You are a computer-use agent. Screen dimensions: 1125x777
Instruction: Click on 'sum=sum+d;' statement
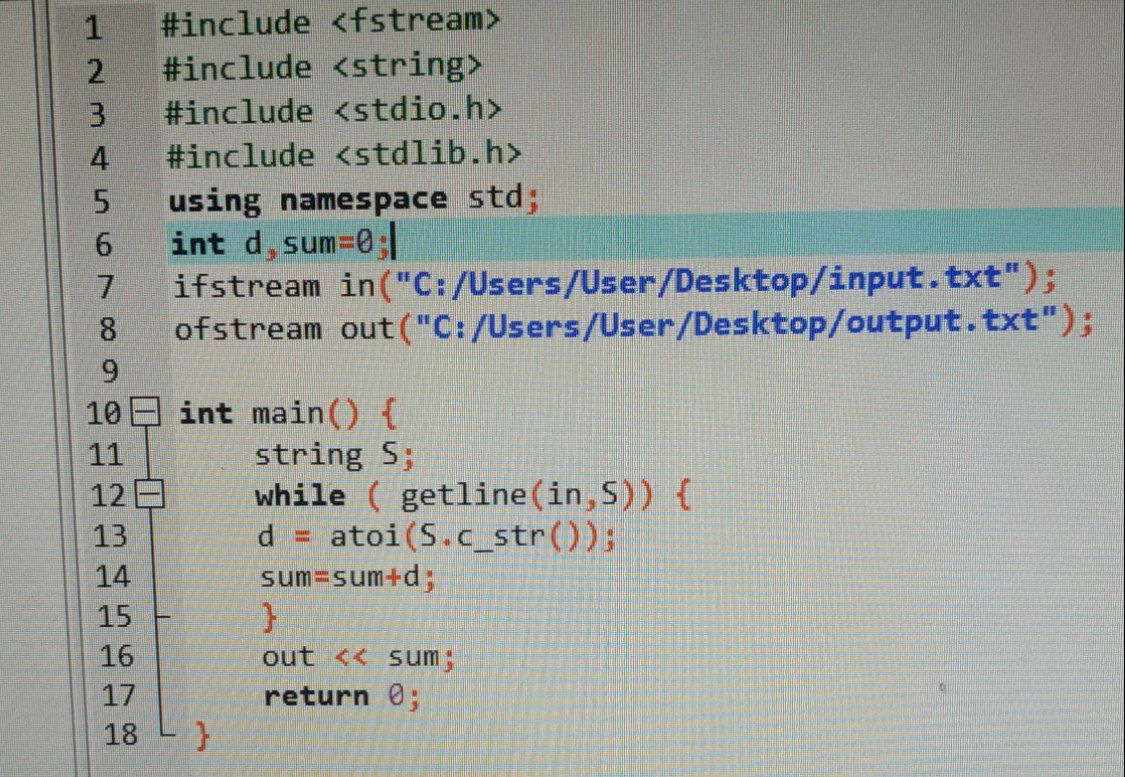348,577
